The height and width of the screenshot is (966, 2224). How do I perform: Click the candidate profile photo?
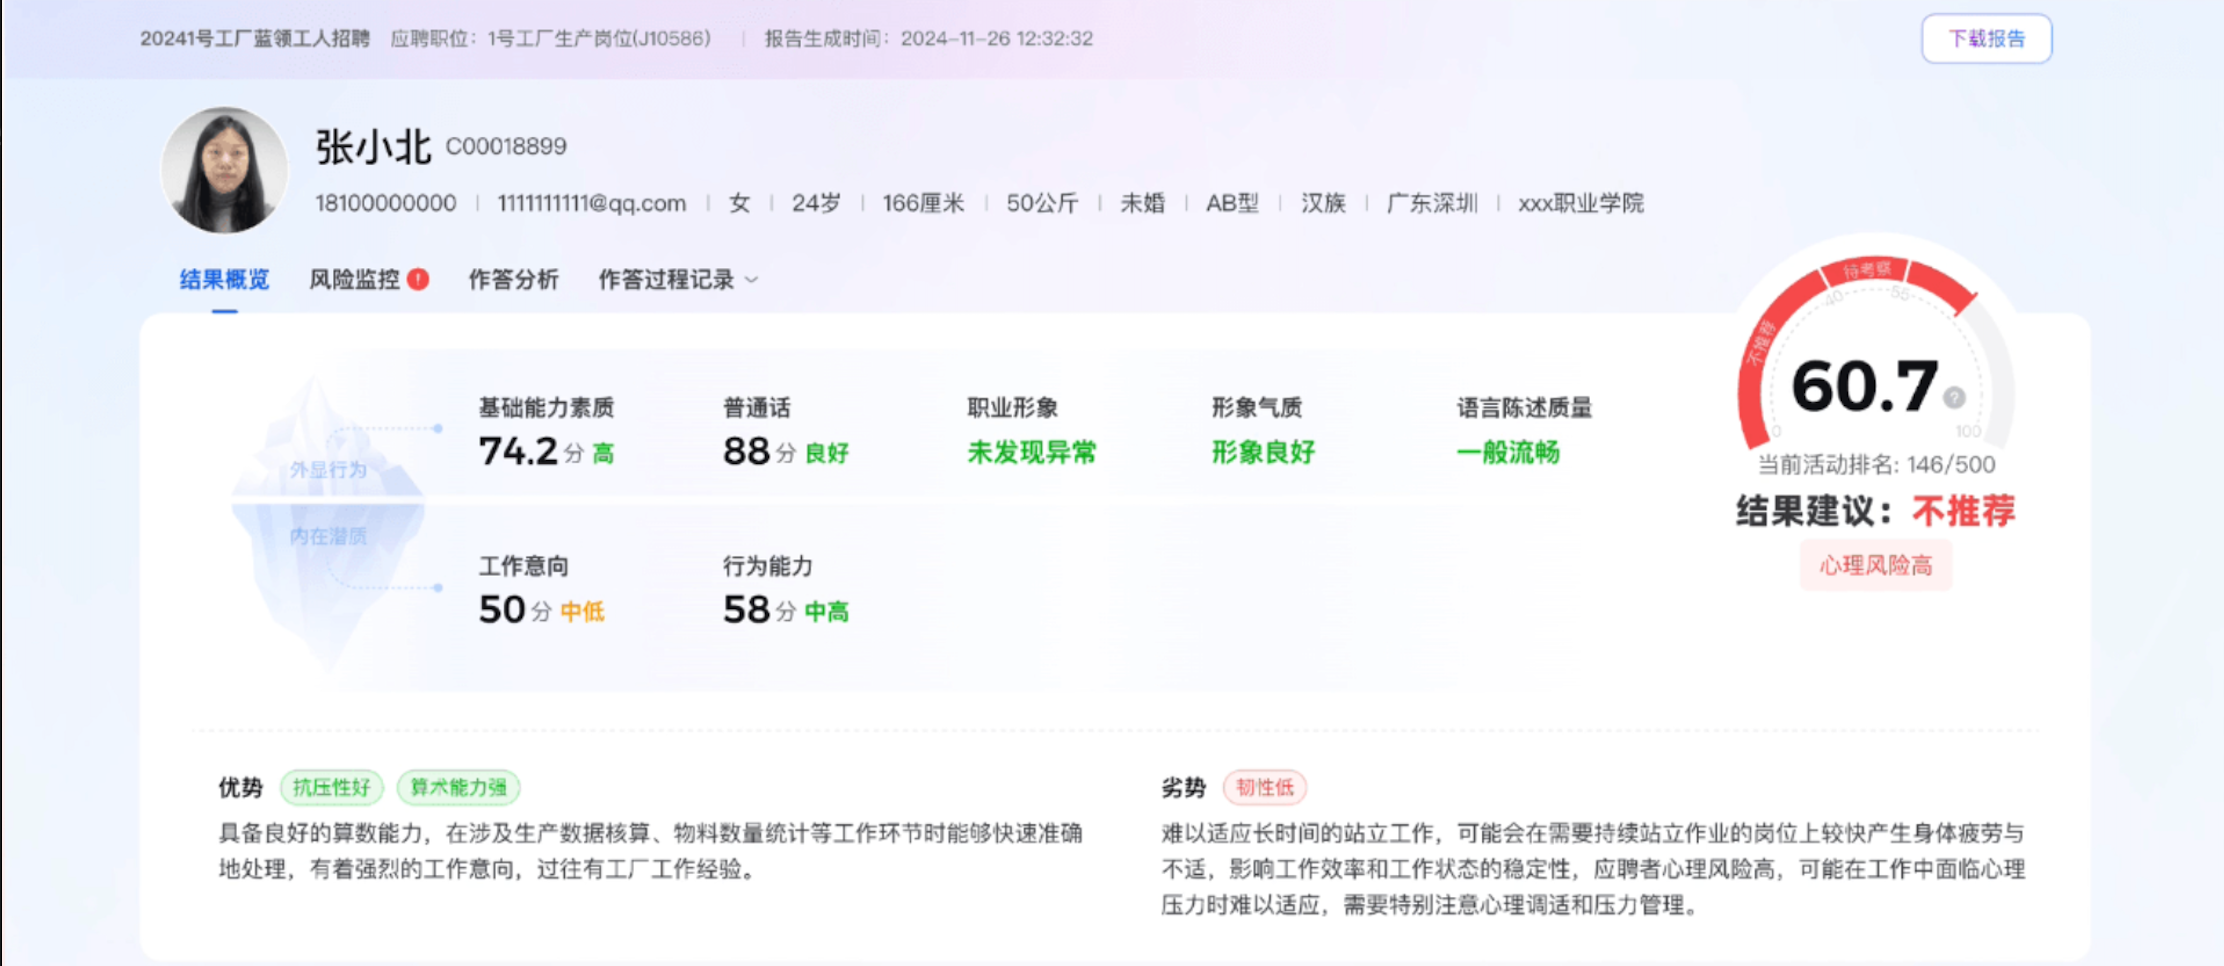224,170
